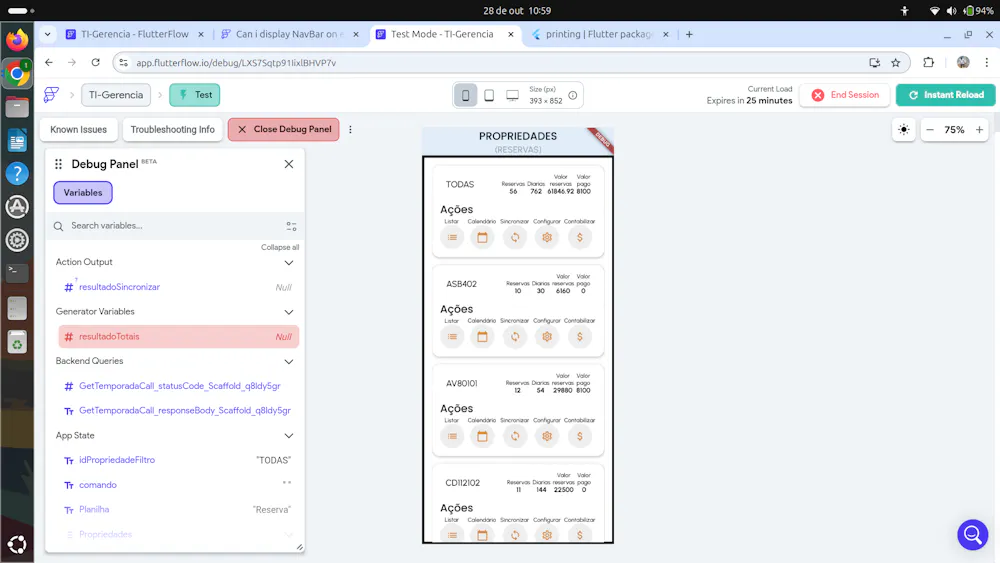Click the End Session button

[845, 95]
